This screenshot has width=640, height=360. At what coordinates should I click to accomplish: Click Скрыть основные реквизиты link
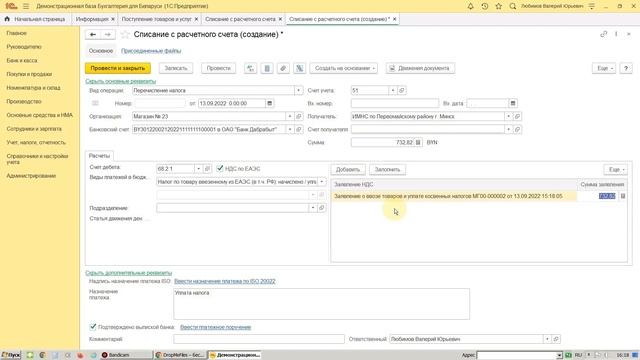(x=120, y=81)
